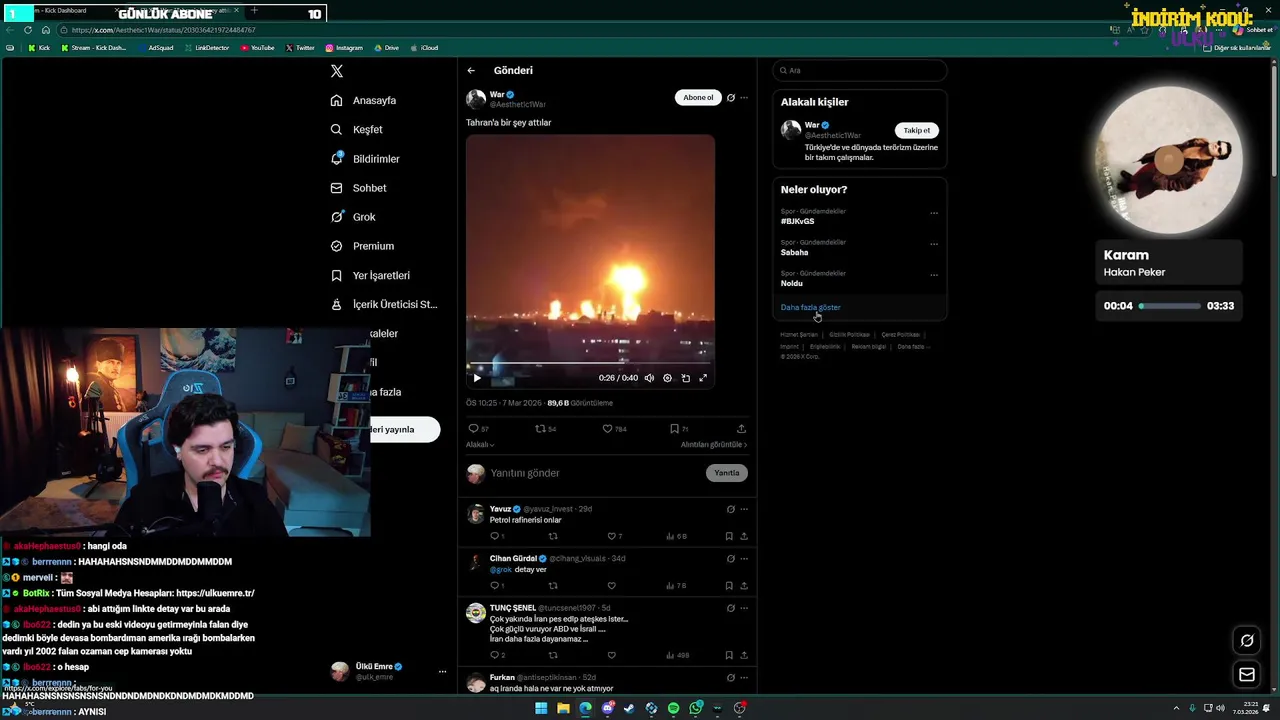Click the browser address bar URL
The height and width of the screenshot is (720, 1280).
pyautogui.click(x=163, y=30)
